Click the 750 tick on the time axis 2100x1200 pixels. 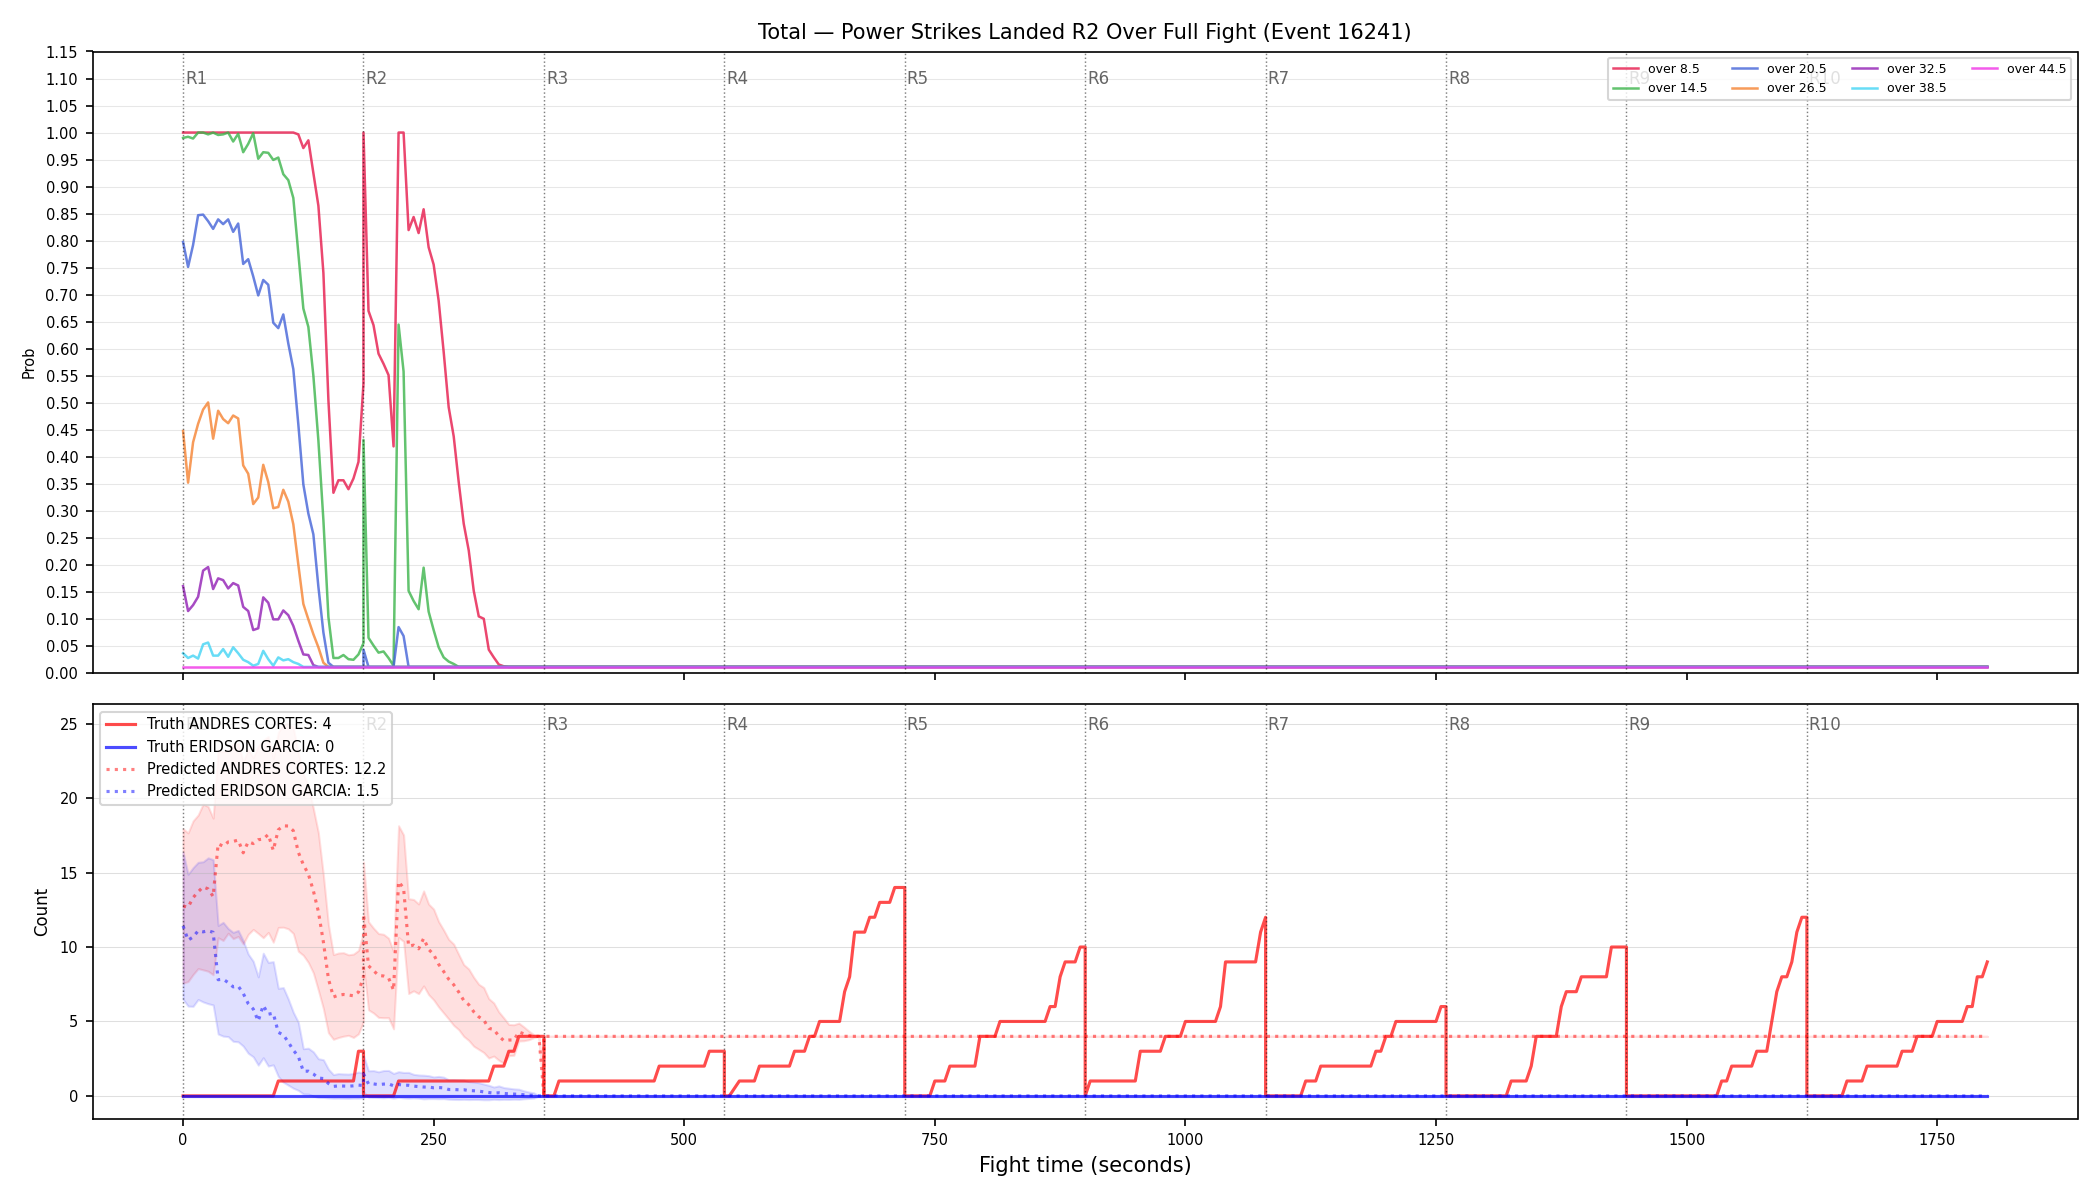coord(935,1139)
